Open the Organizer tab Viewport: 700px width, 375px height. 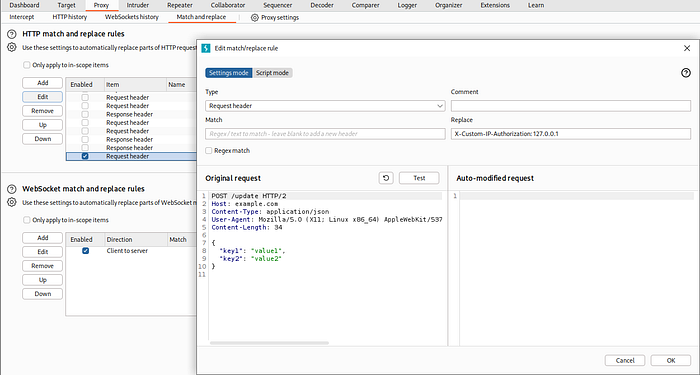(x=448, y=5)
